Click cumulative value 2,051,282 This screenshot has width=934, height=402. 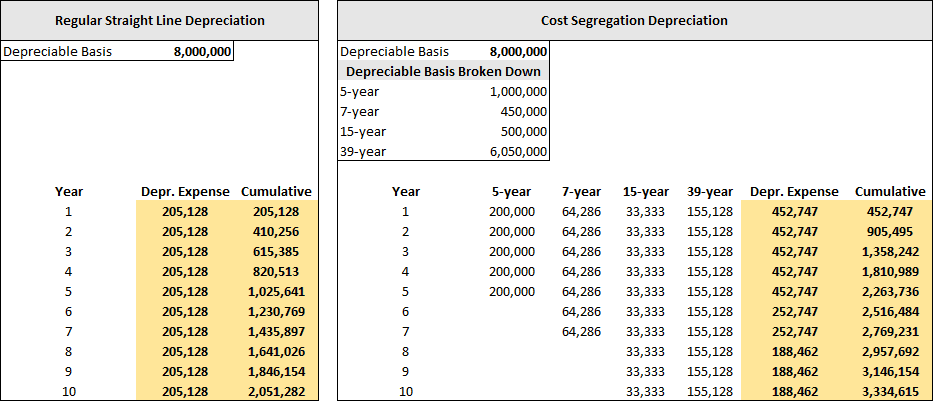[x=277, y=391]
